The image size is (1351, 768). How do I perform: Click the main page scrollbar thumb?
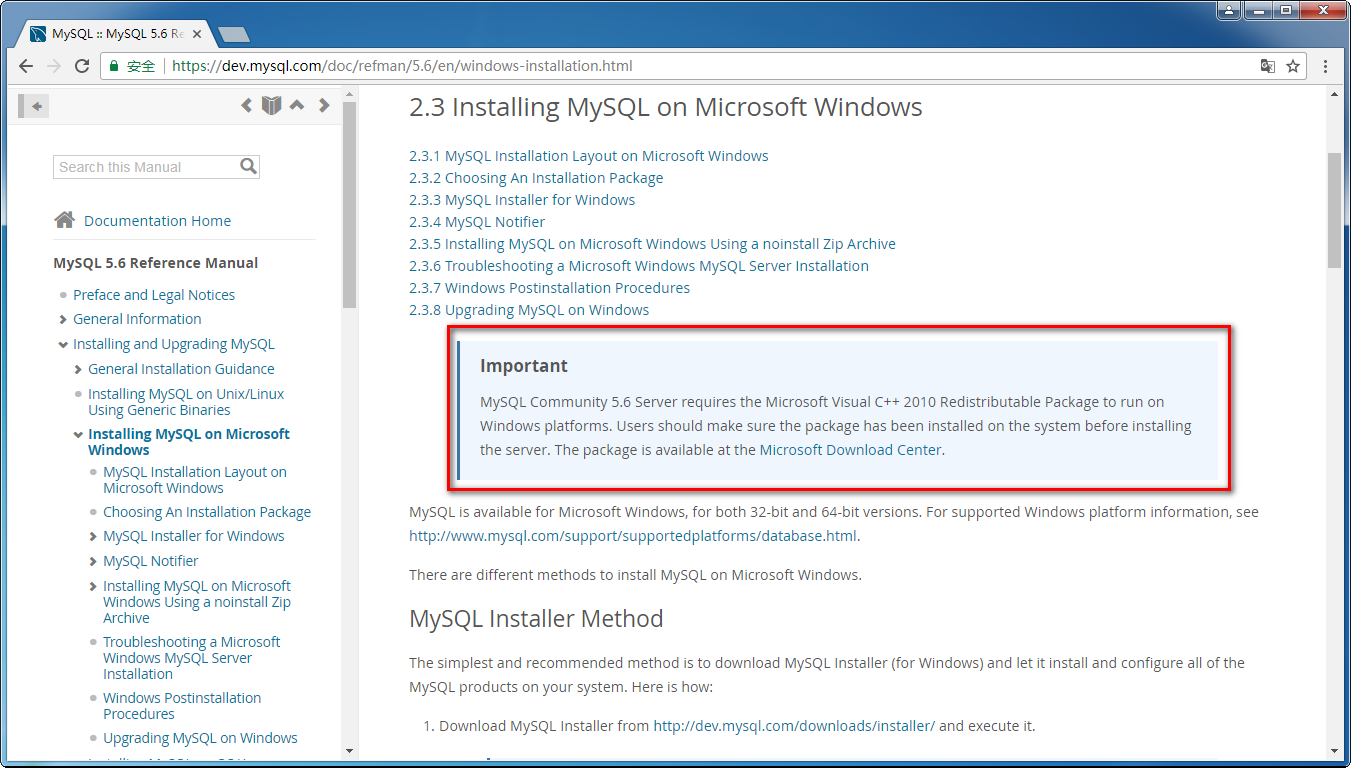[1334, 210]
